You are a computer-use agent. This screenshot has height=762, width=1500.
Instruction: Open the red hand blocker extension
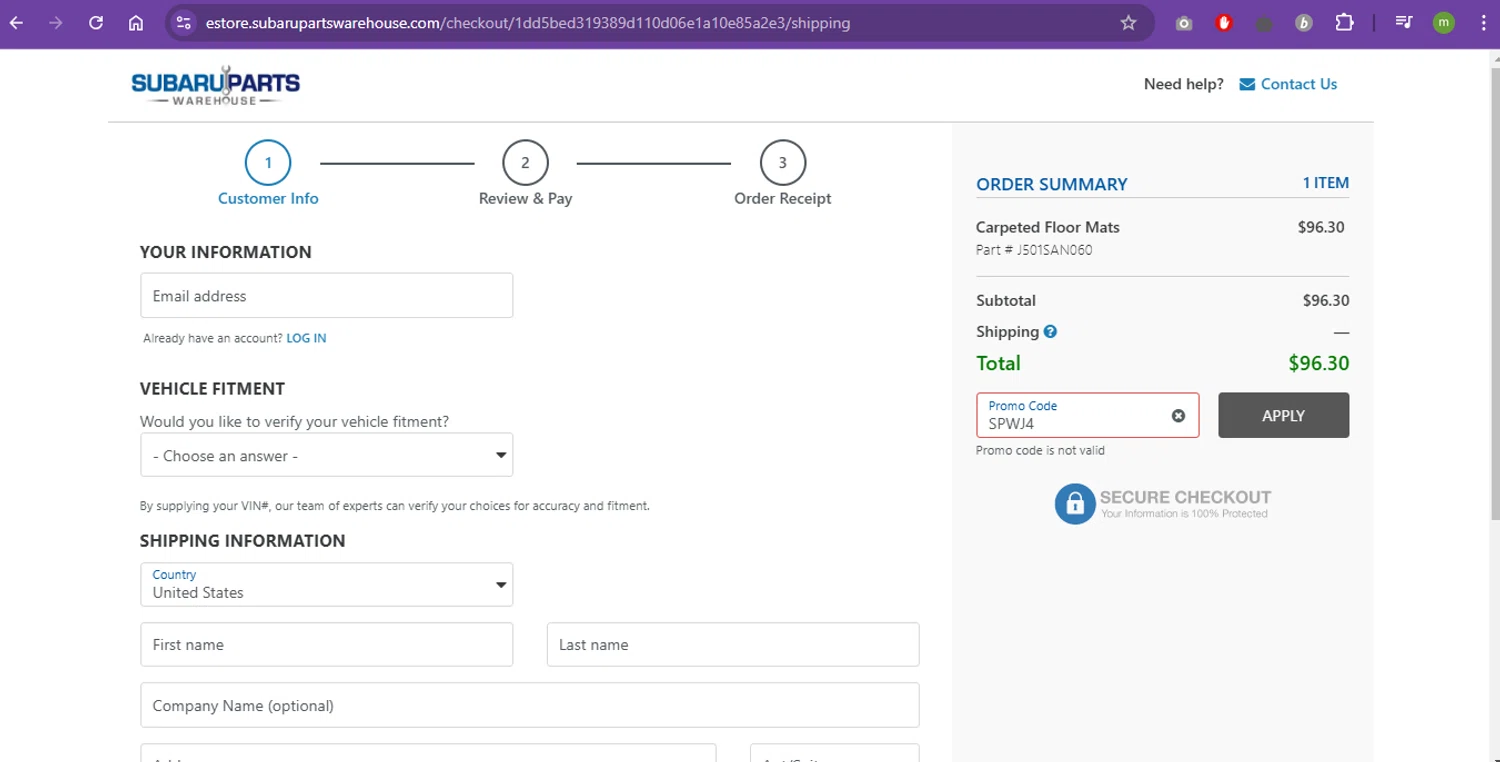pyautogui.click(x=1224, y=23)
